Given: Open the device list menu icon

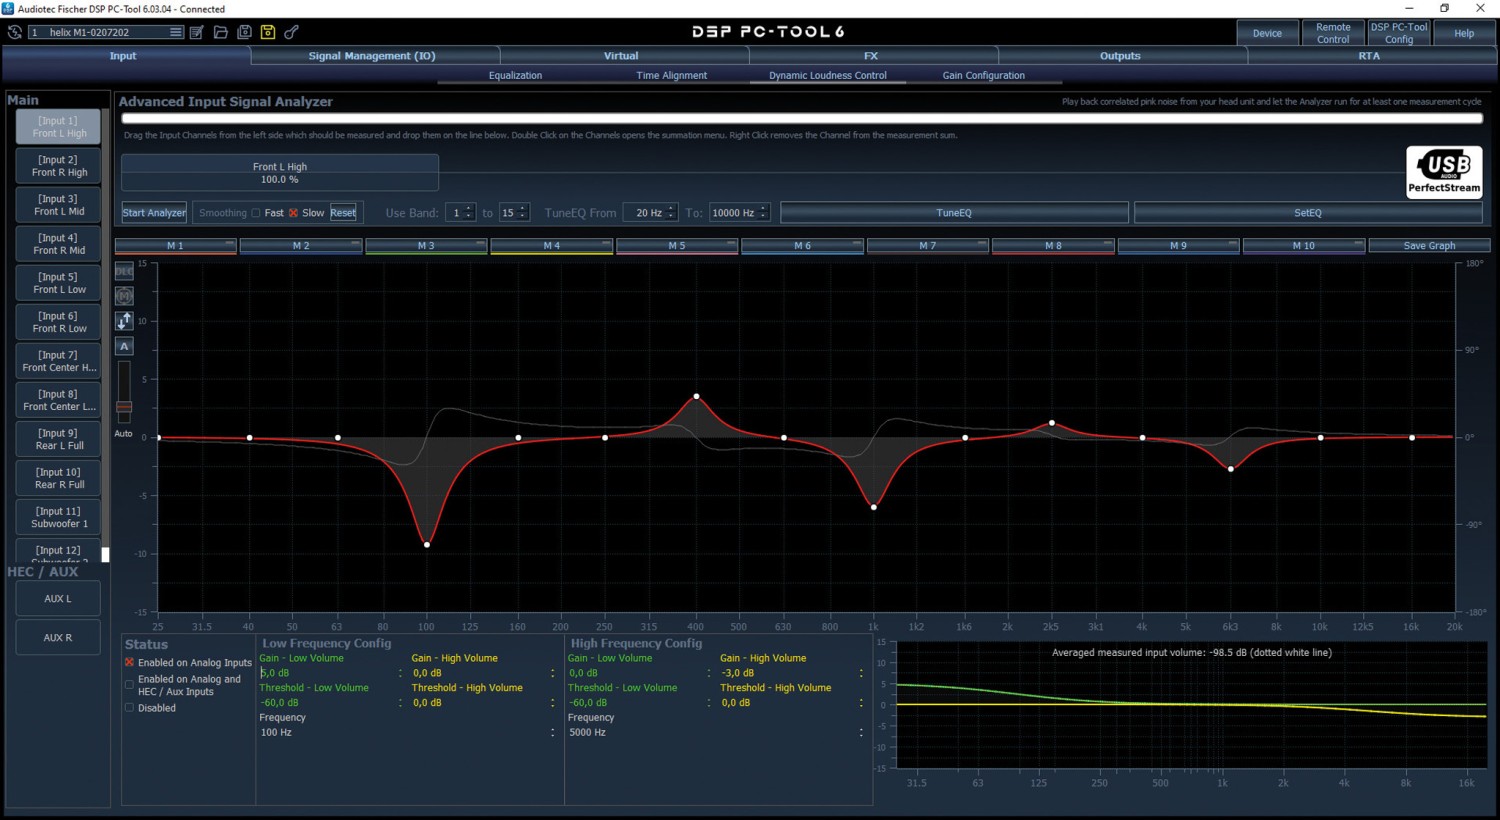Looking at the screenshot, I should click(176, 32).
